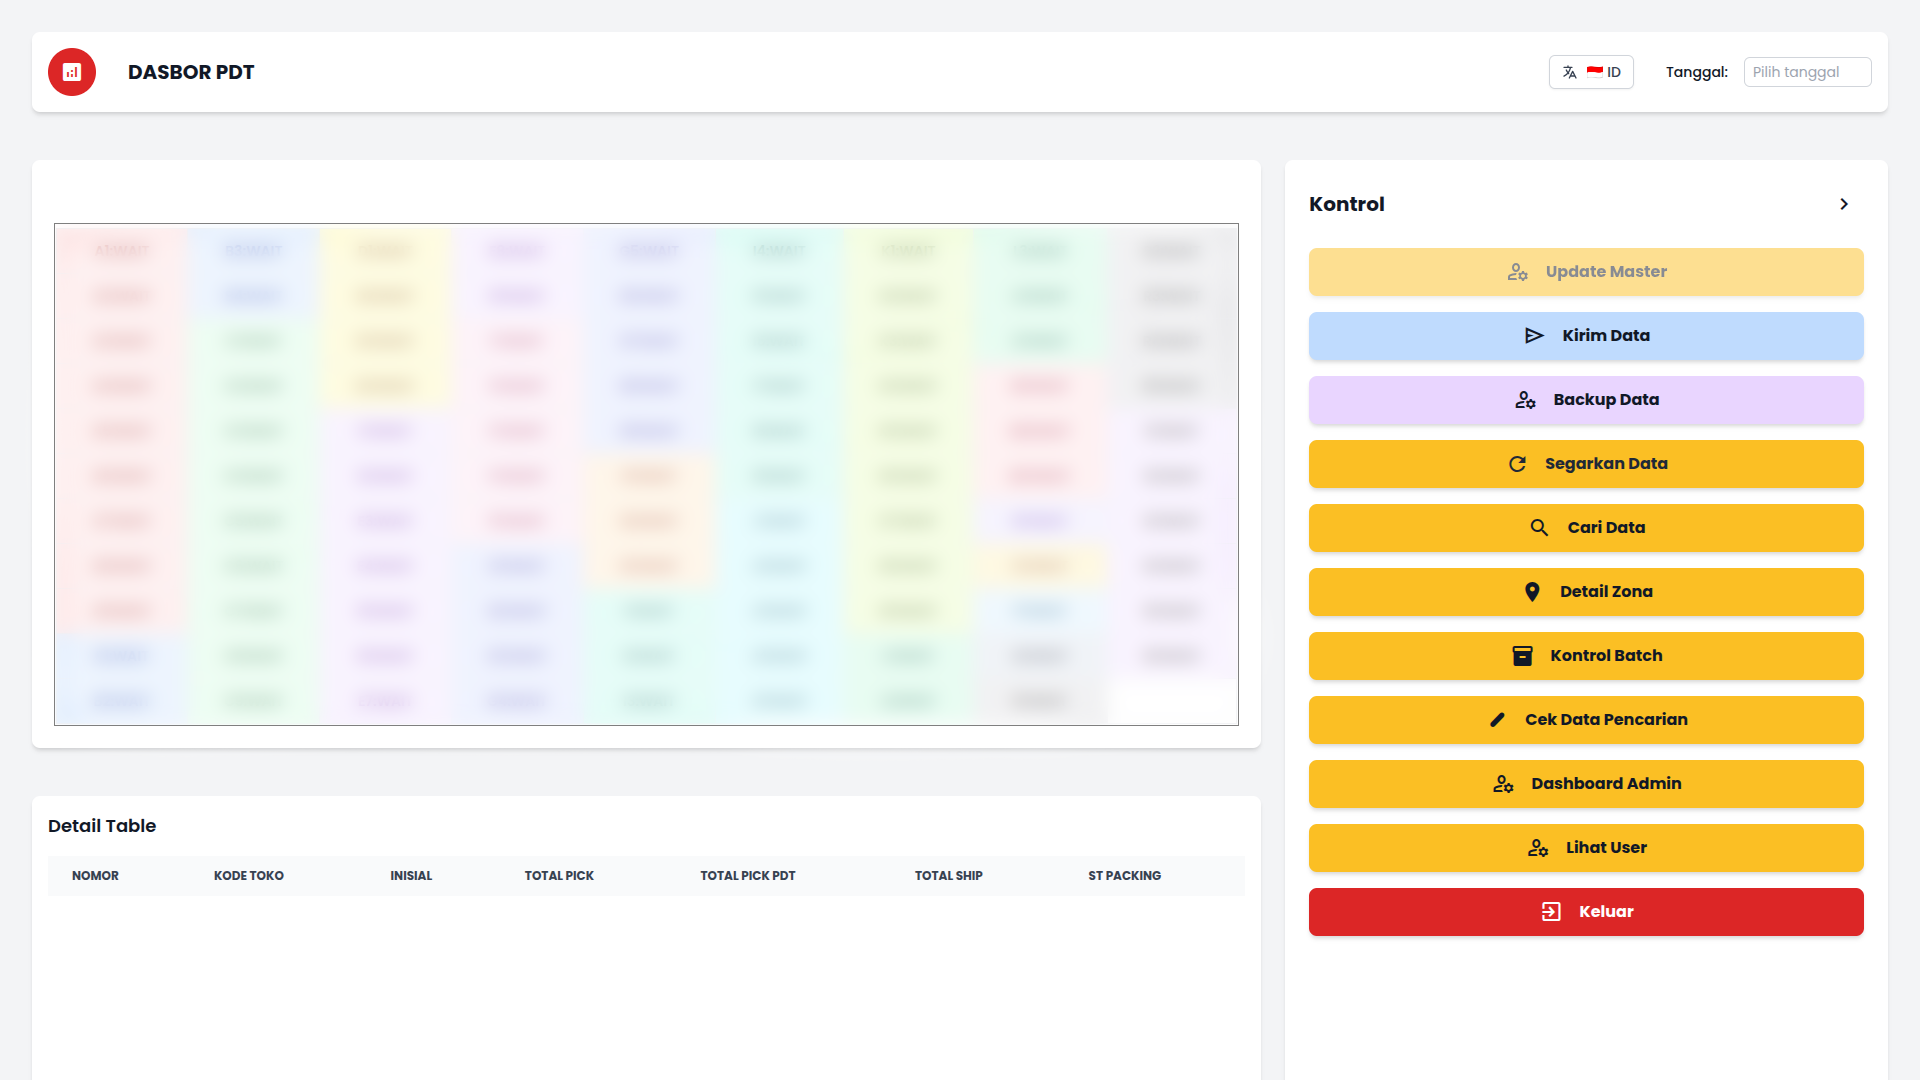Click the ST PACKING column header

[1125, 876]
